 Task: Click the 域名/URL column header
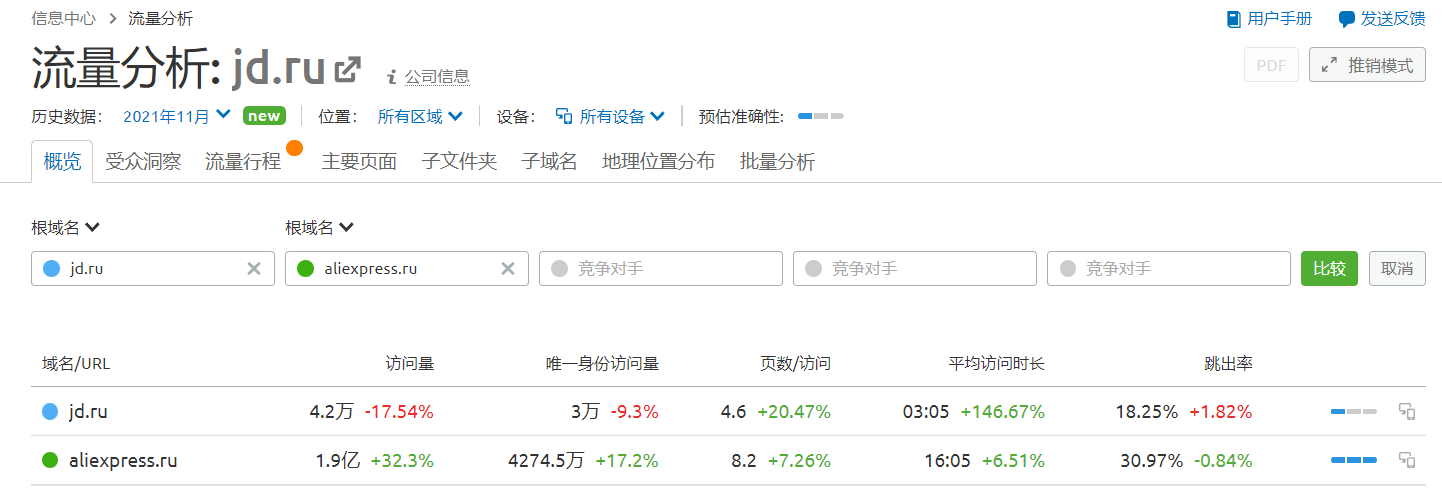(x=76, y=364)
